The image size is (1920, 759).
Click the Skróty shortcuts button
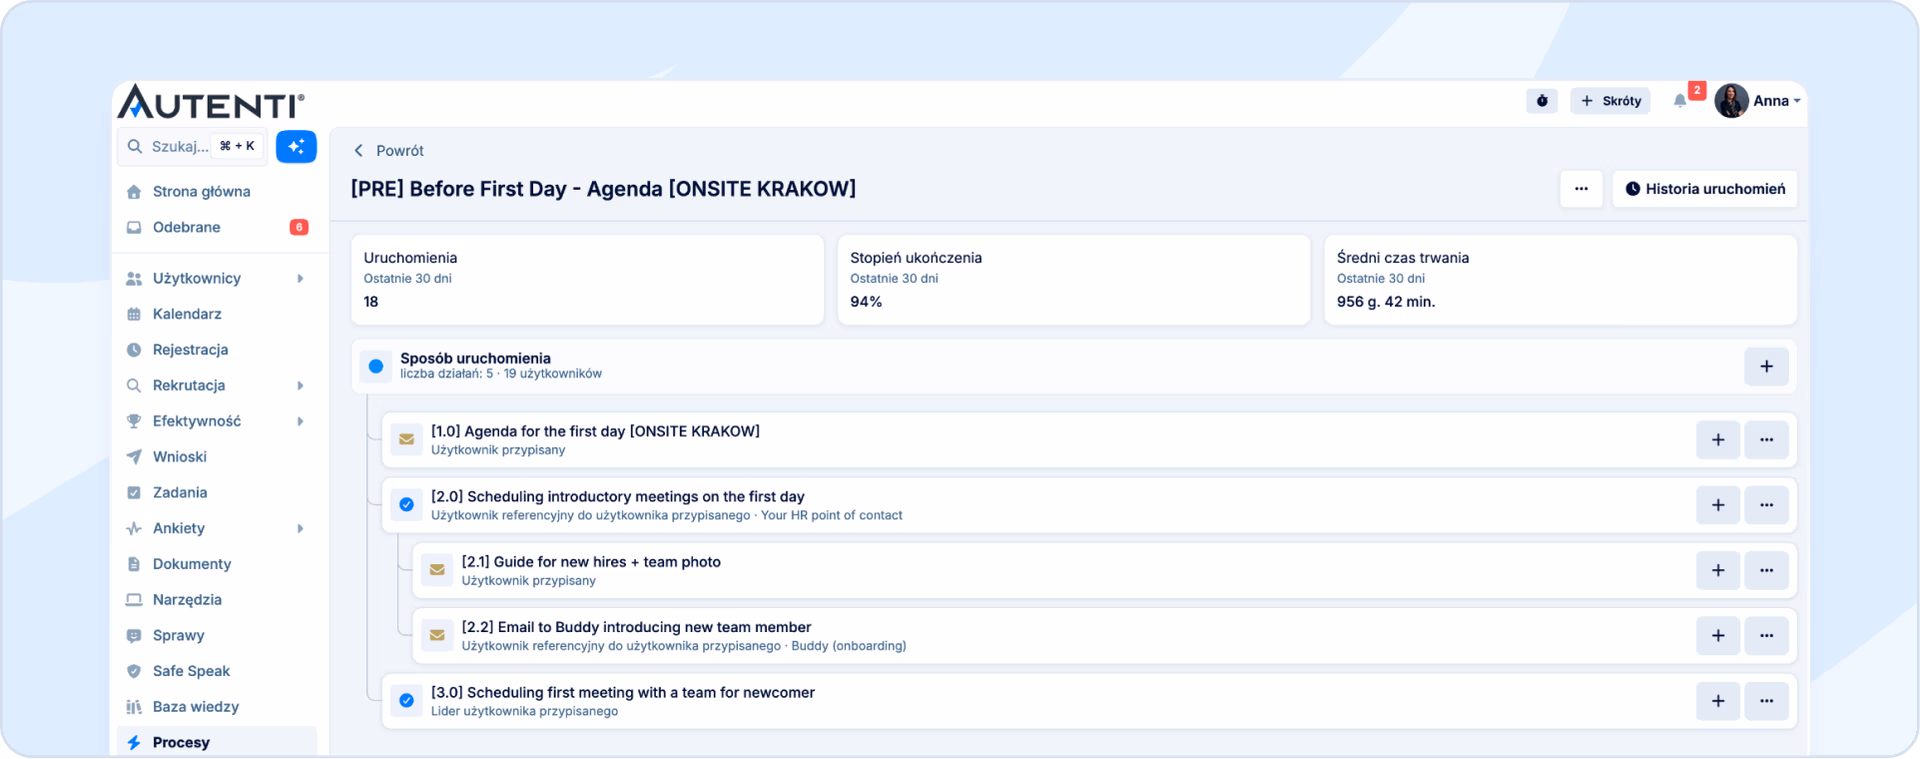pos(1610,101)
